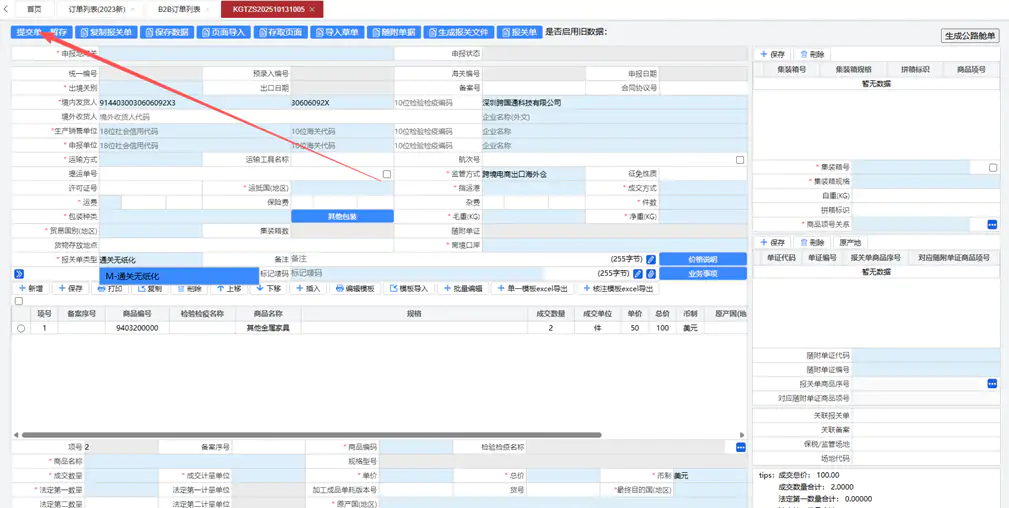The width and height of the screenshot is (1009, 508).
Task: Click the 上移 move-up button
Action: 229,288
